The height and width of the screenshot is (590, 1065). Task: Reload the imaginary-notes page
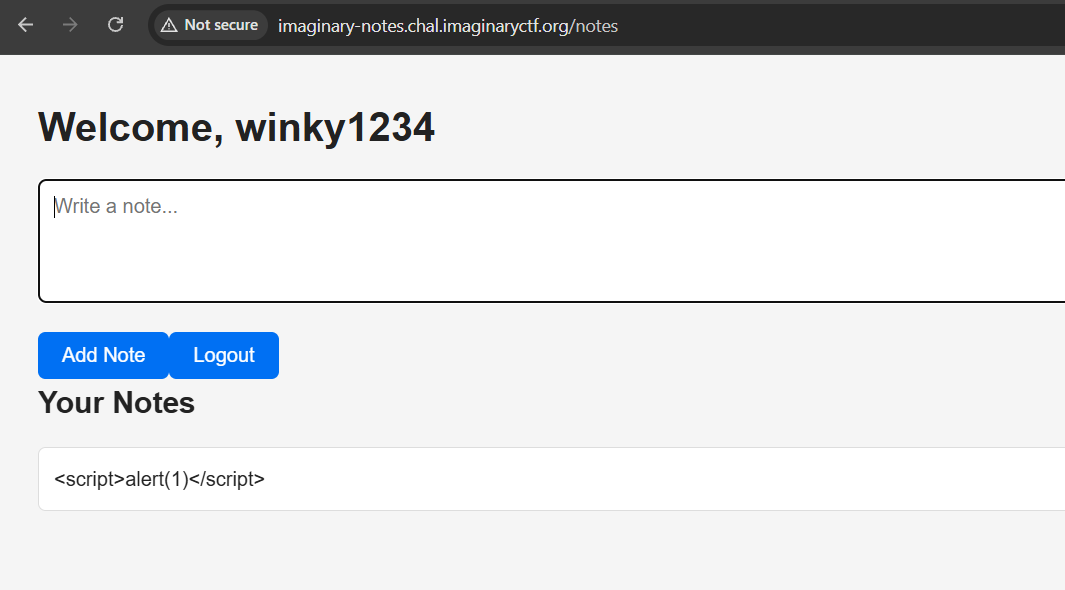tap(116, 25)
